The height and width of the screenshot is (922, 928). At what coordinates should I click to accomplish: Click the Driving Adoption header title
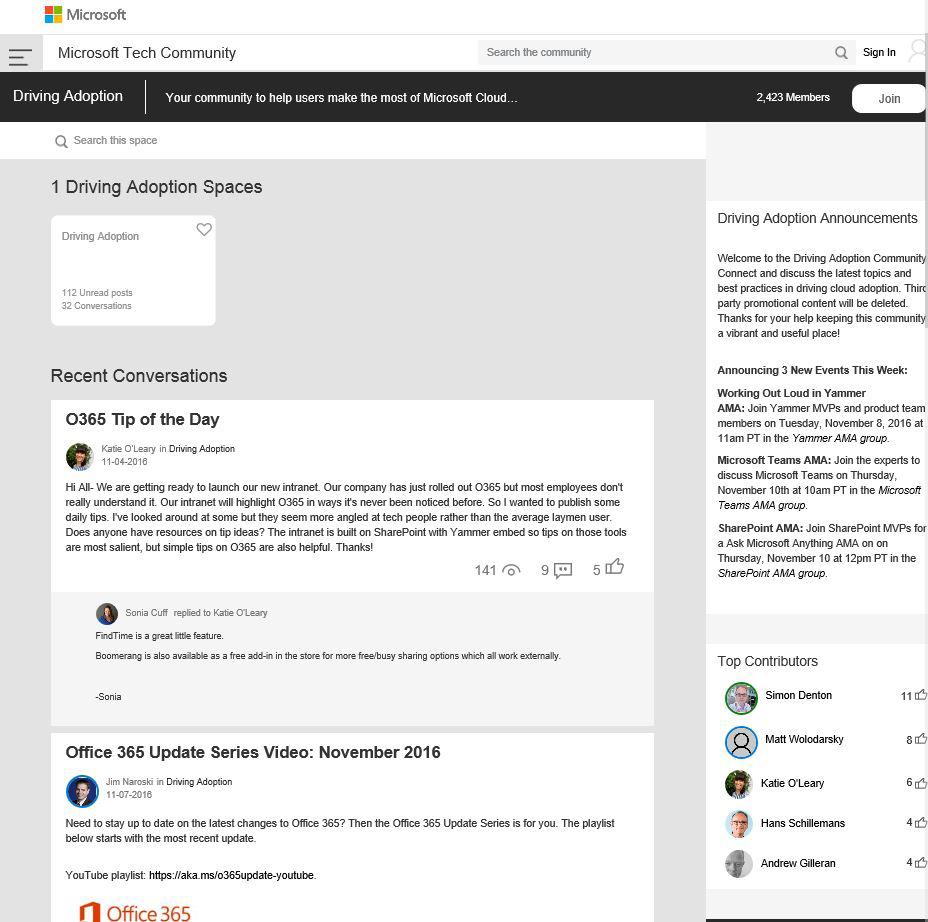(68, 96)
